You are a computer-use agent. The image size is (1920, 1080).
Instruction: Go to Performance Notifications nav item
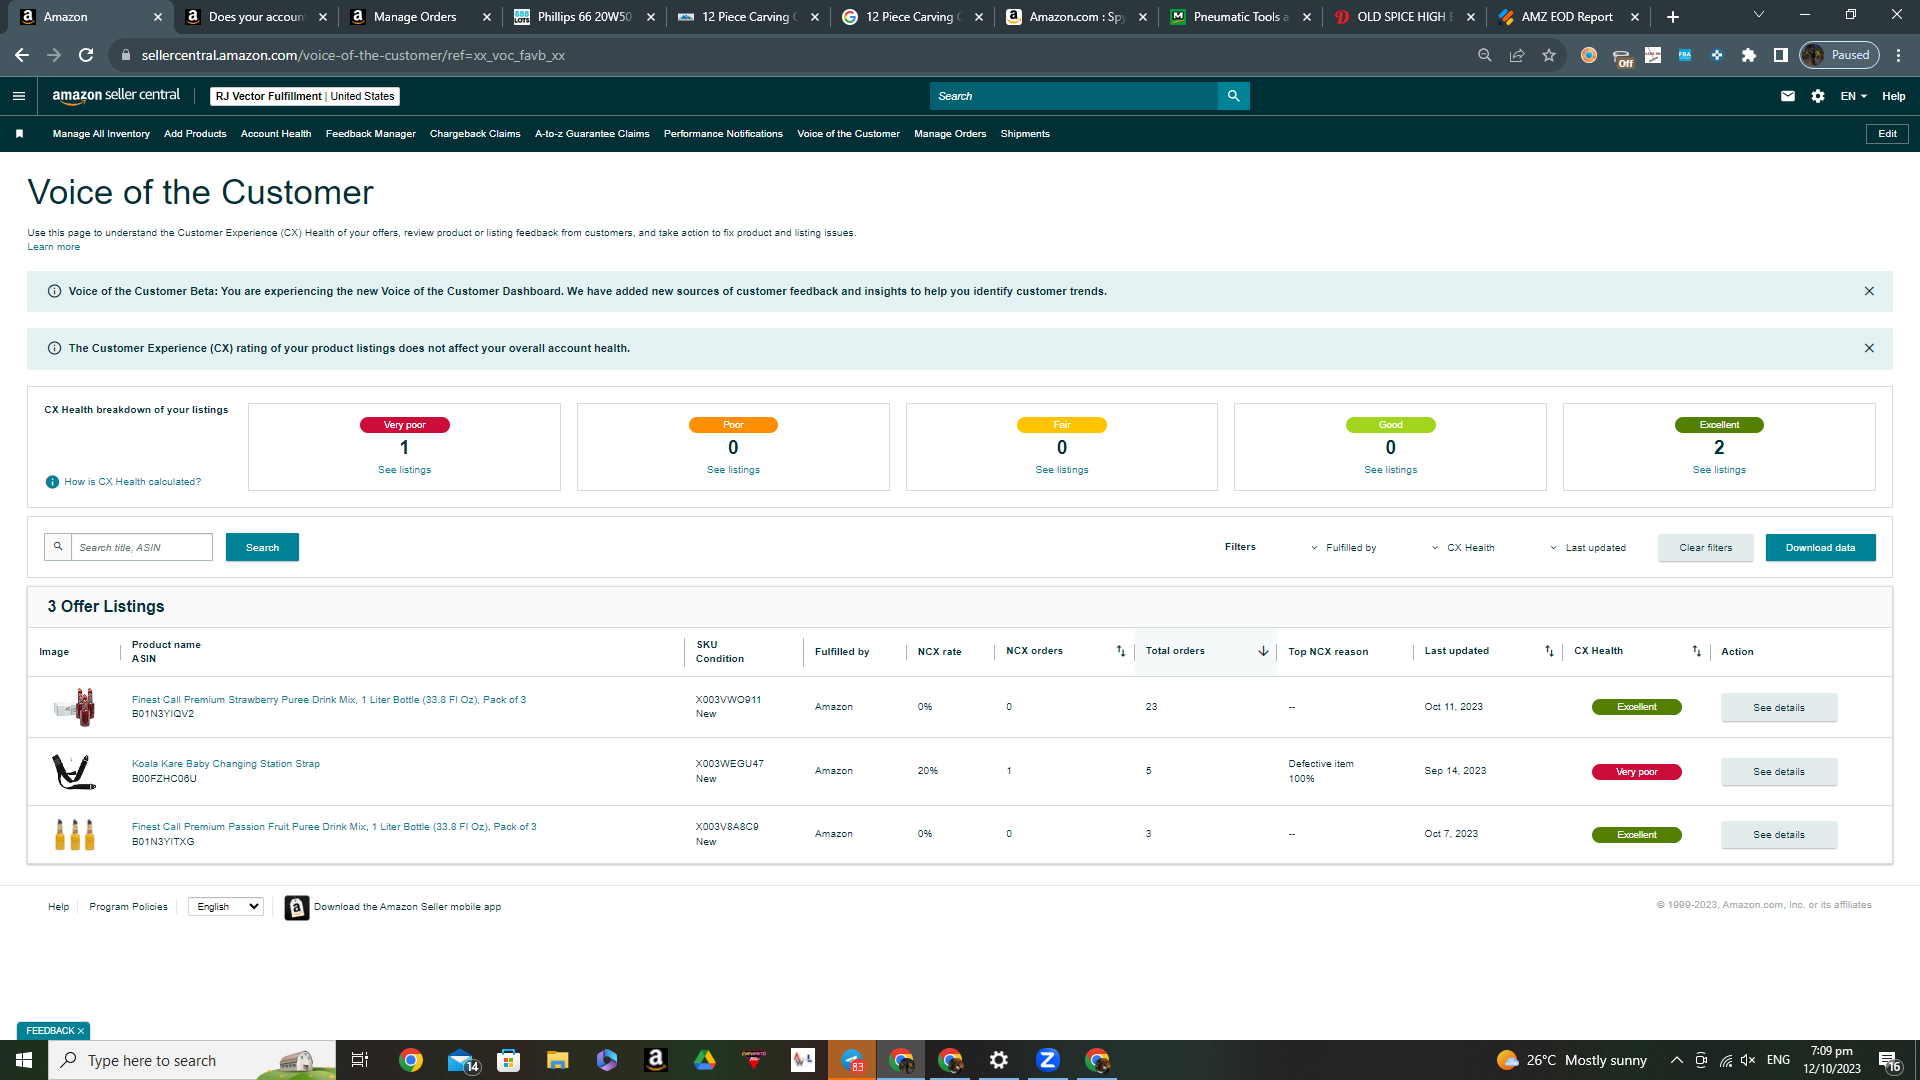(723, 134)
